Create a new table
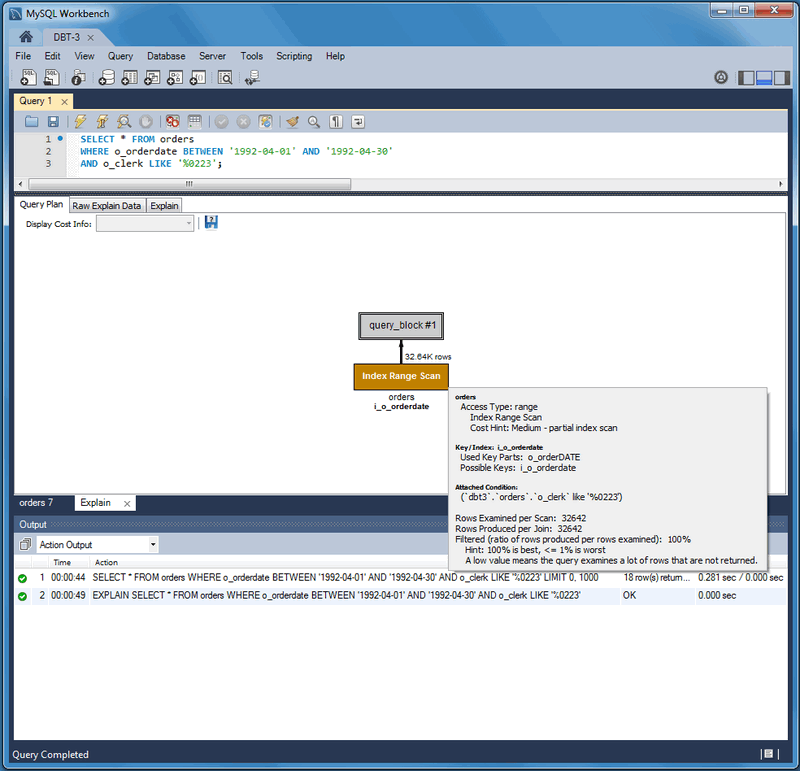Screen dimensions: 800x771 tap(130, 78)
